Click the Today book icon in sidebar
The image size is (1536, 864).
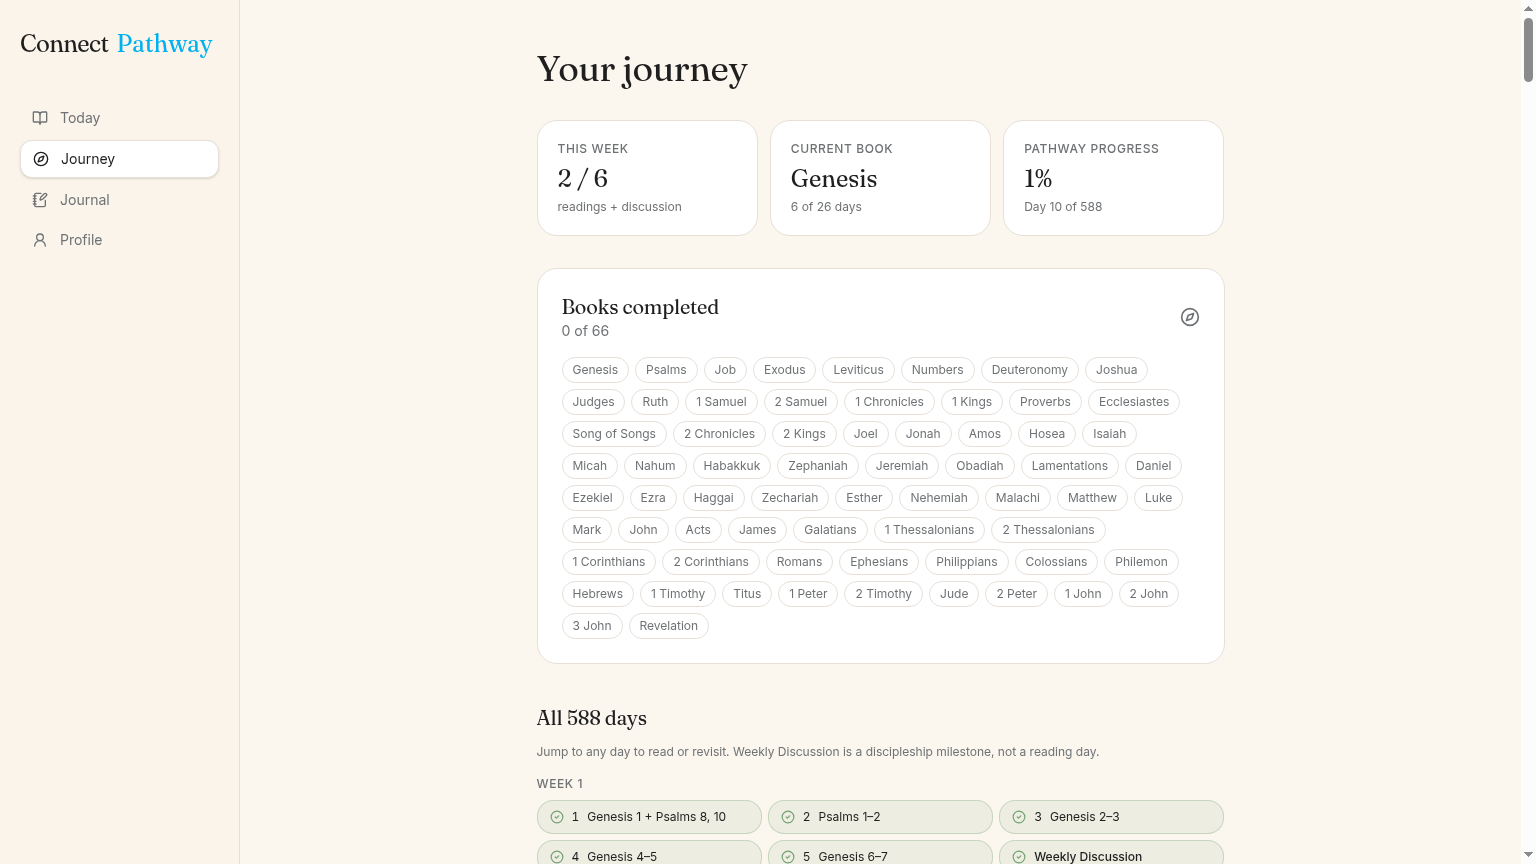pyautogui.click(x=40, y=118)
